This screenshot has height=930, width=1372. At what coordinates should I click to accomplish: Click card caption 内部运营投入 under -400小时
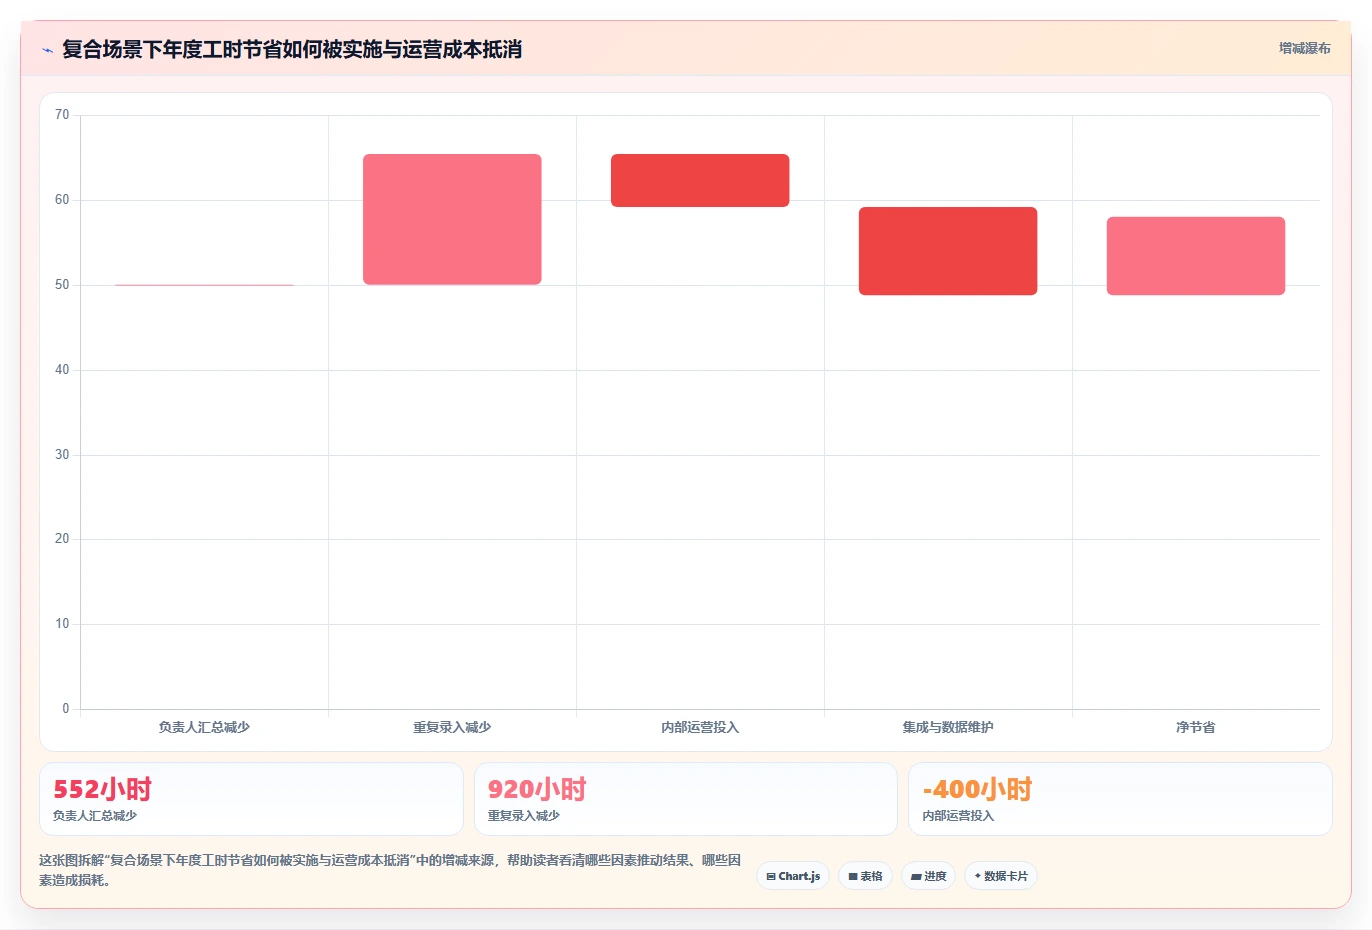coord(959,816)
